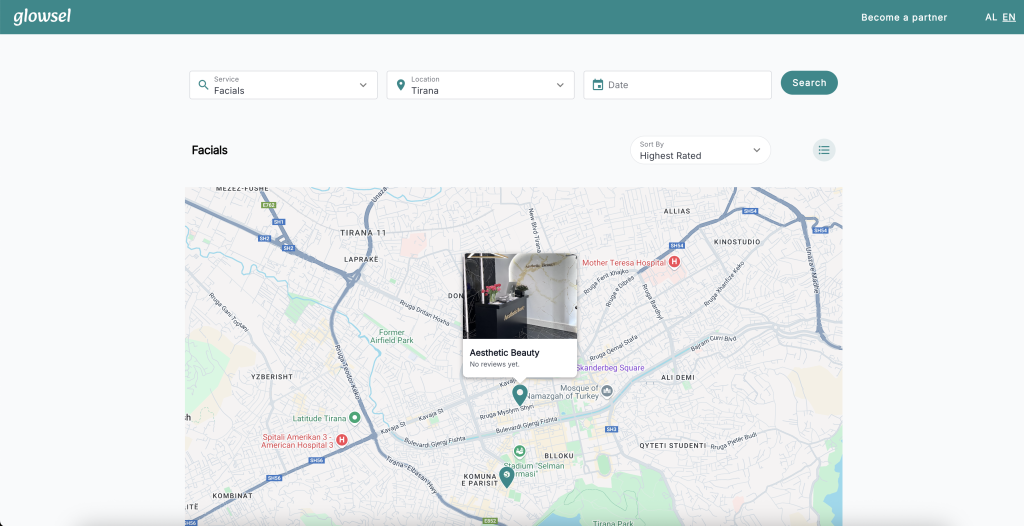Click the ALI DEMI map label

[x=678, y=377]
